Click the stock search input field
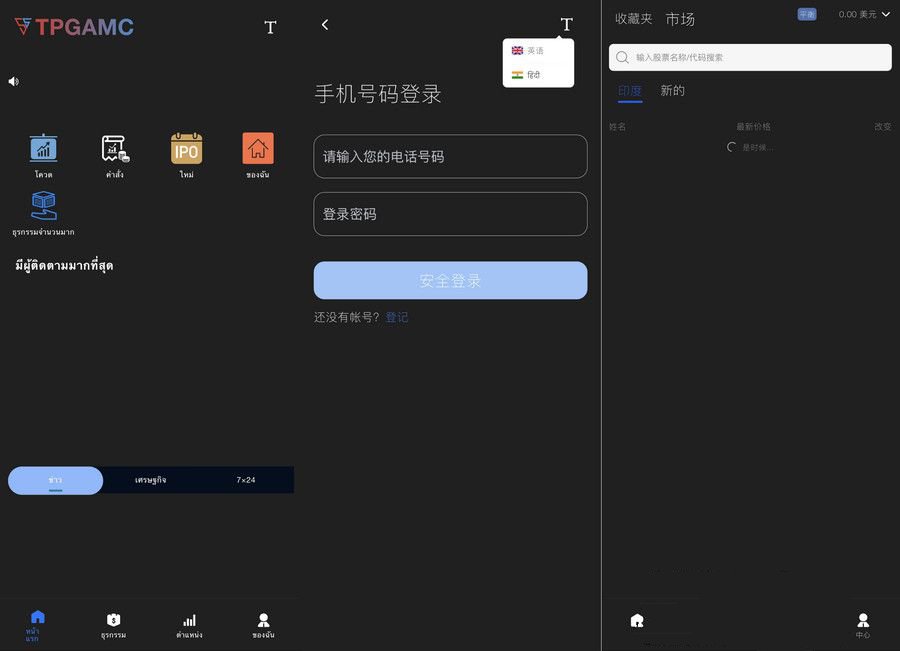This screenshot has width=900, height=651. click(x=749, y=57)
